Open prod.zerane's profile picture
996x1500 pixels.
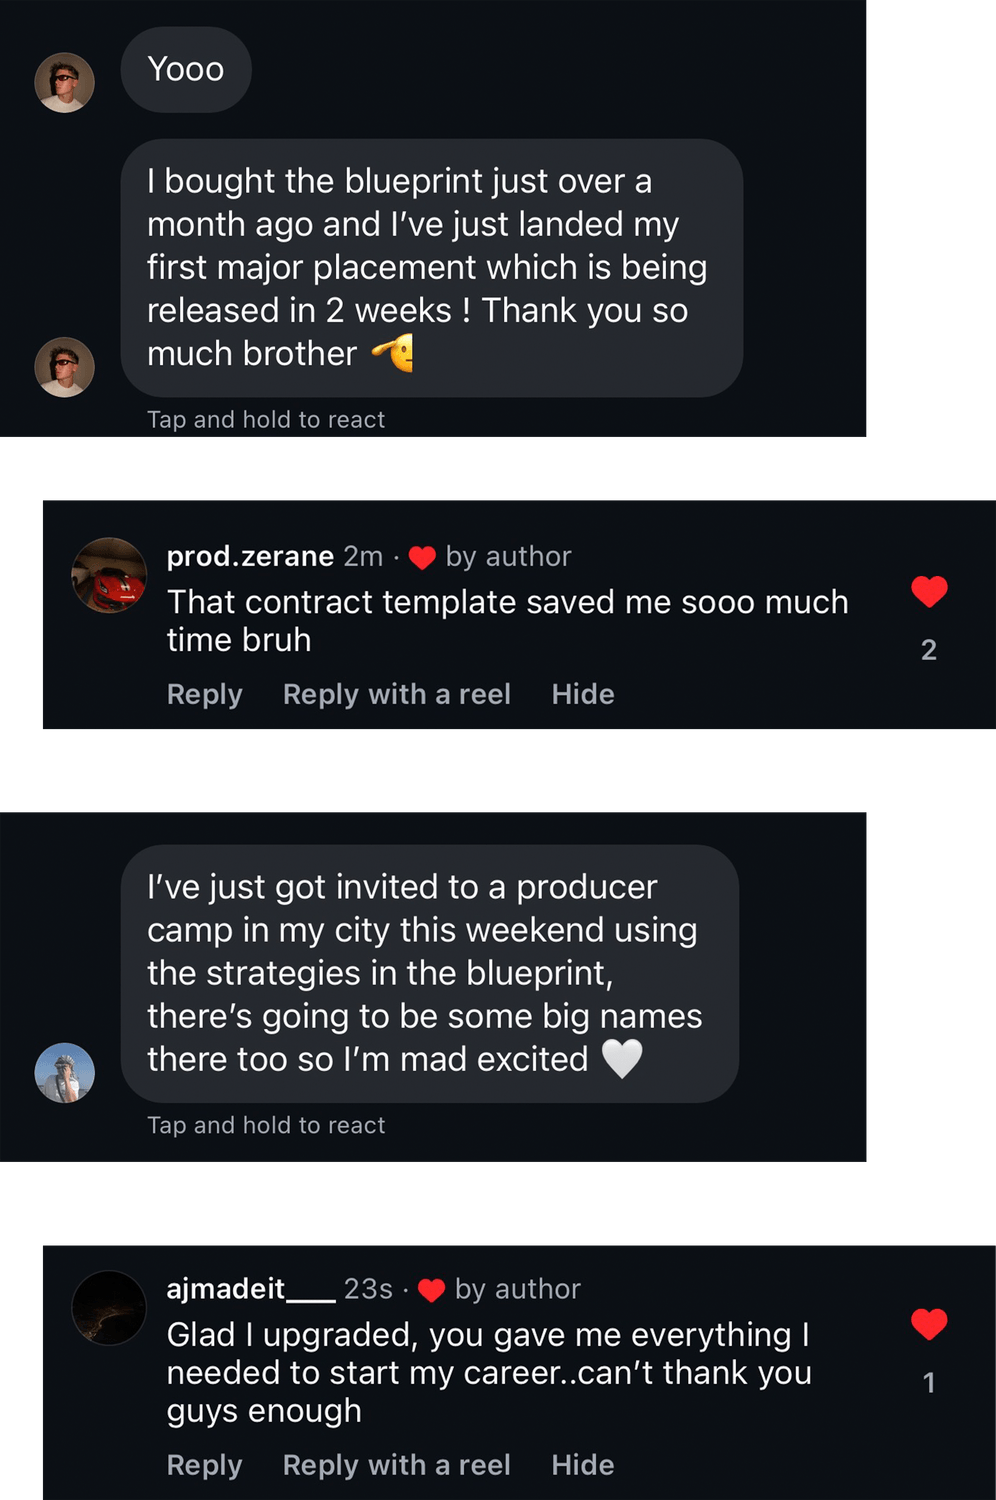tap(109, 575)
